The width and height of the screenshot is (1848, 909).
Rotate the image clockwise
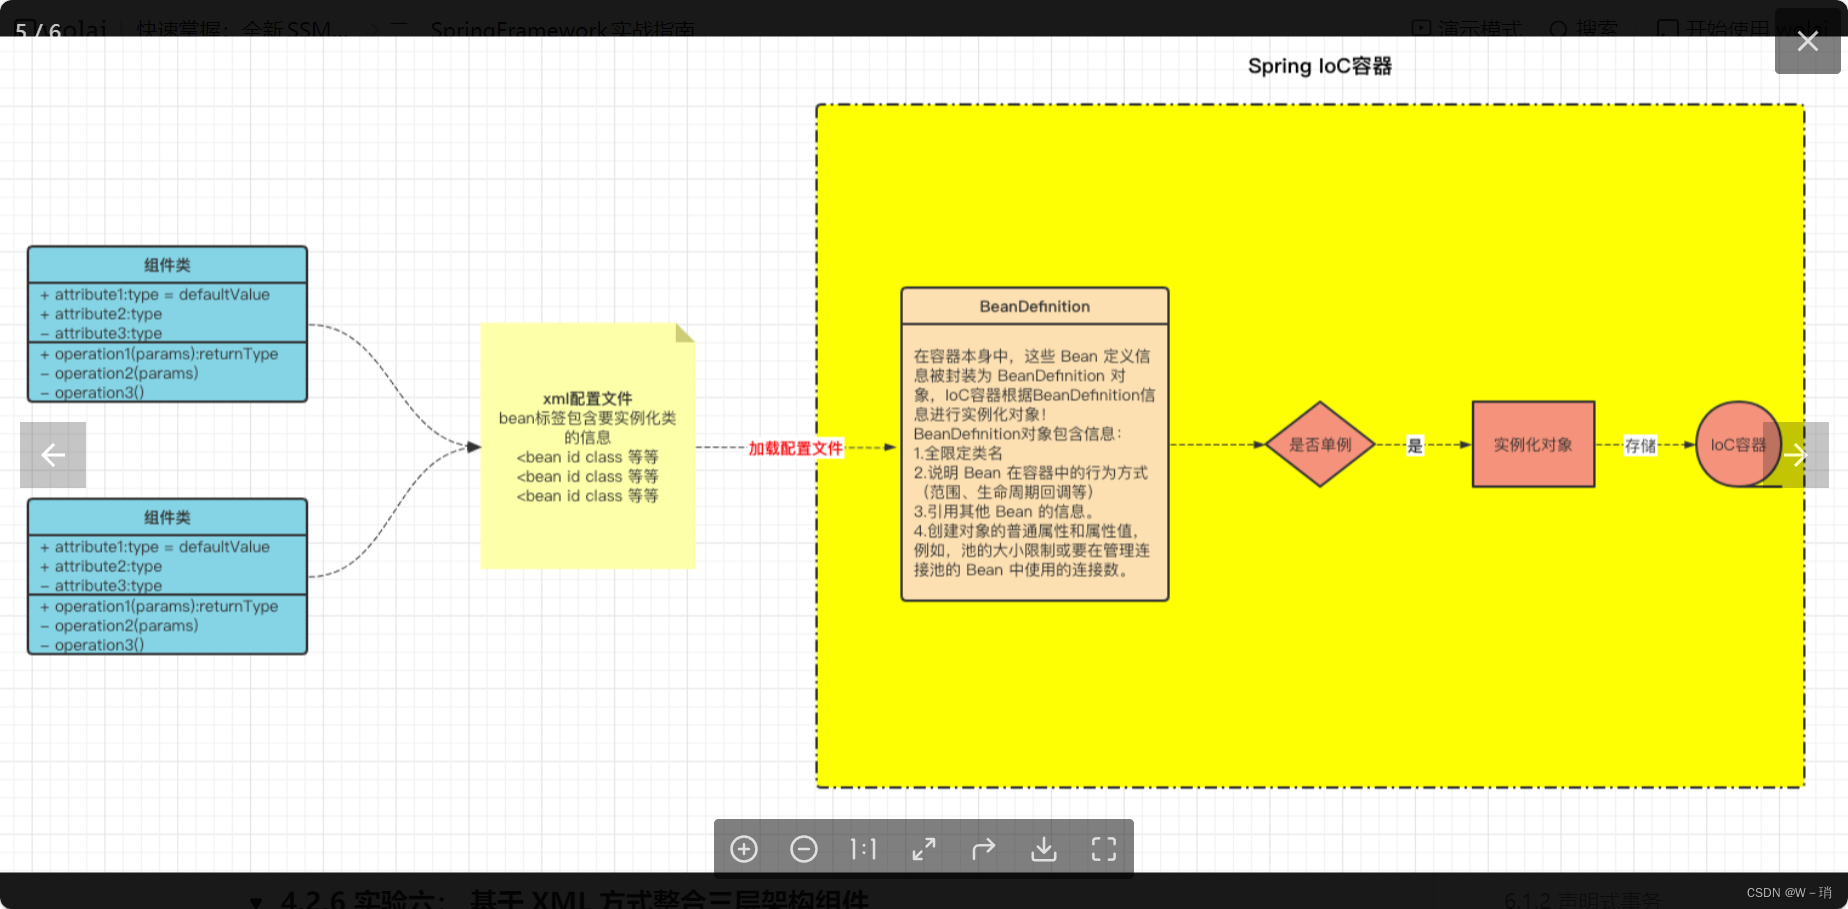[984, 849]
